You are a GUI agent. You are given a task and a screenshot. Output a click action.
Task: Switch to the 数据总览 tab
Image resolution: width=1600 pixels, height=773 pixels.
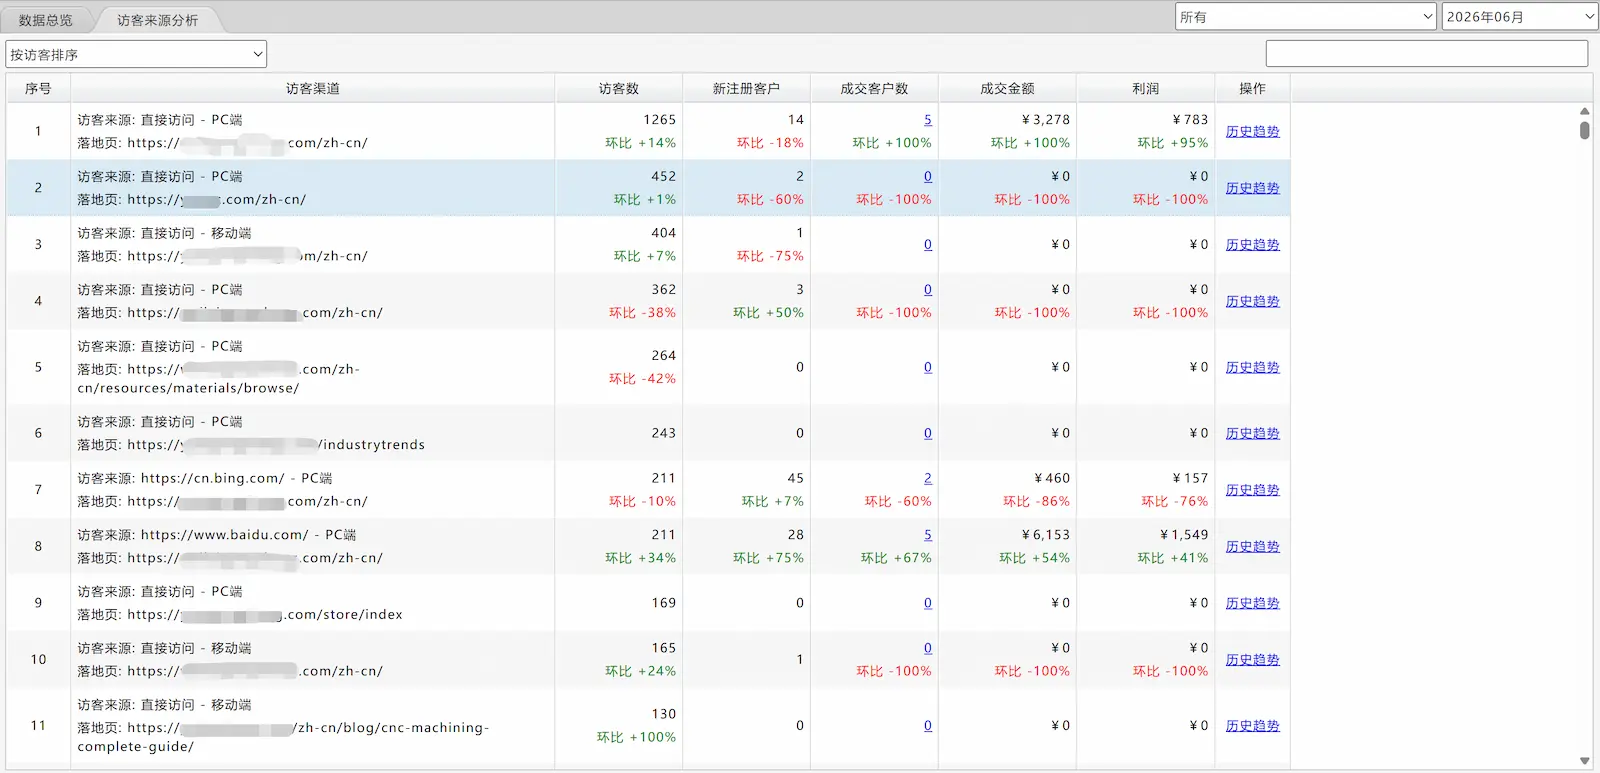coord(46,20)
